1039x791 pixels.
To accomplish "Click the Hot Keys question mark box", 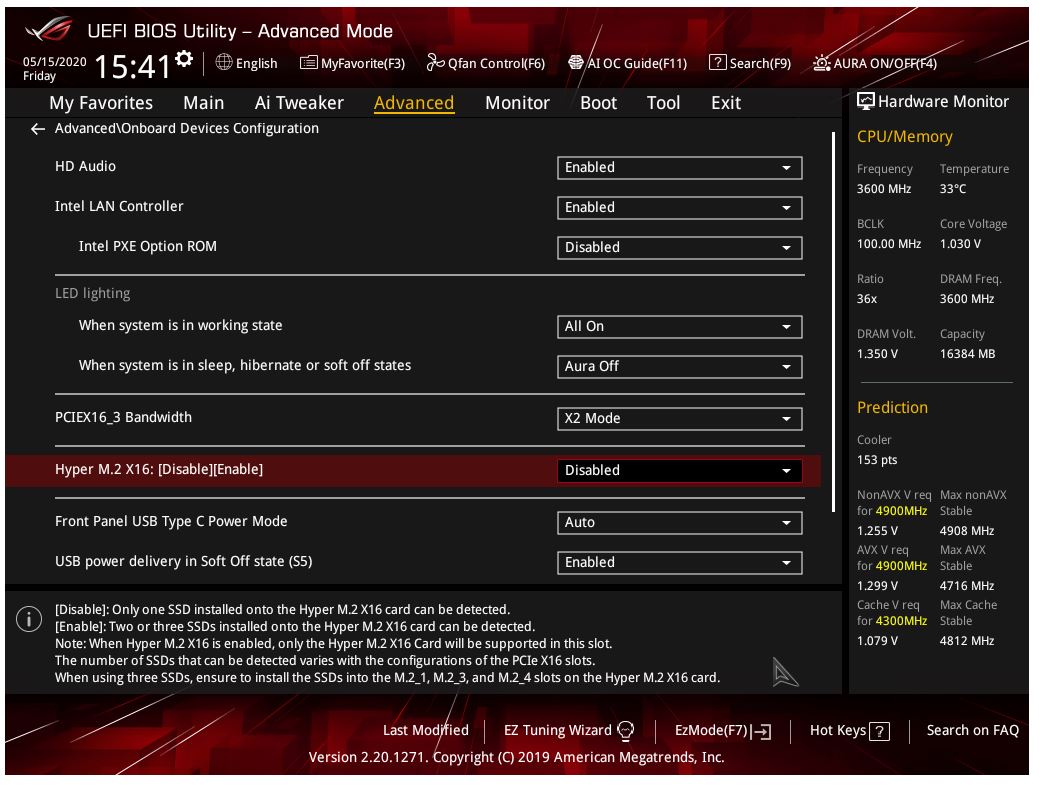I will pos(879,731).
